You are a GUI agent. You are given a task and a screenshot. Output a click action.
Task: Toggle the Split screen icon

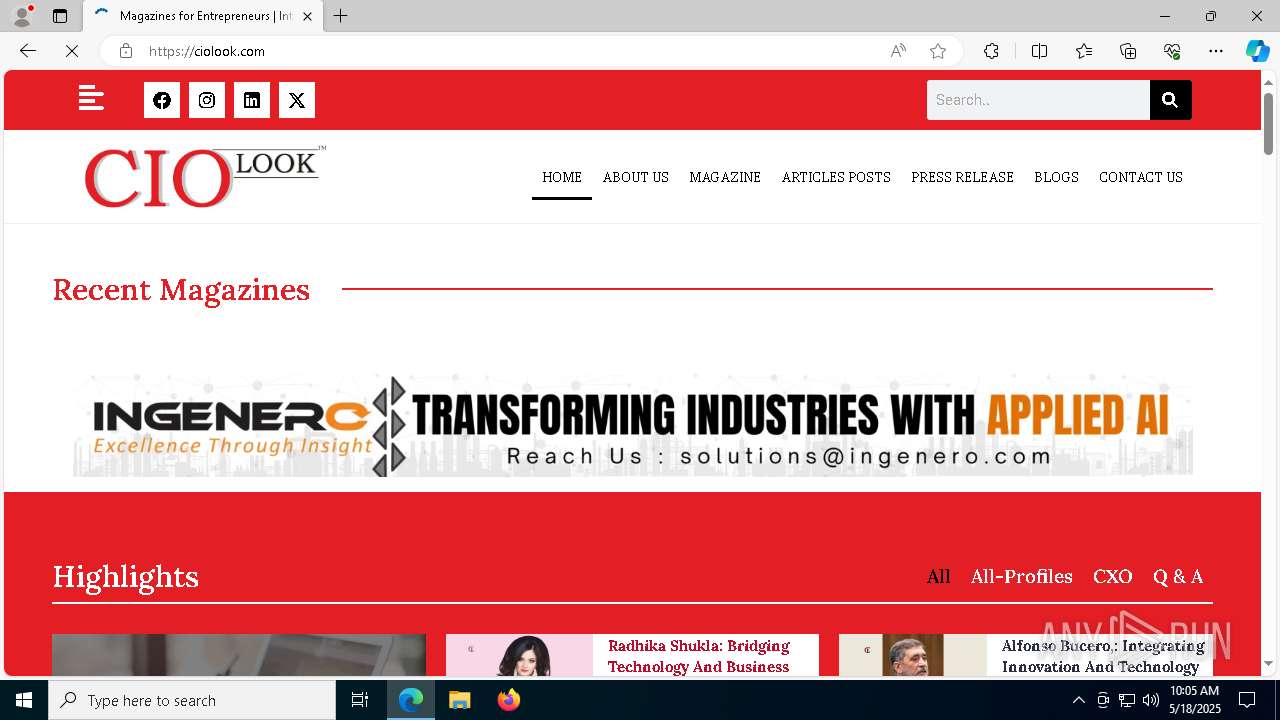click(x=1039, y=51)
